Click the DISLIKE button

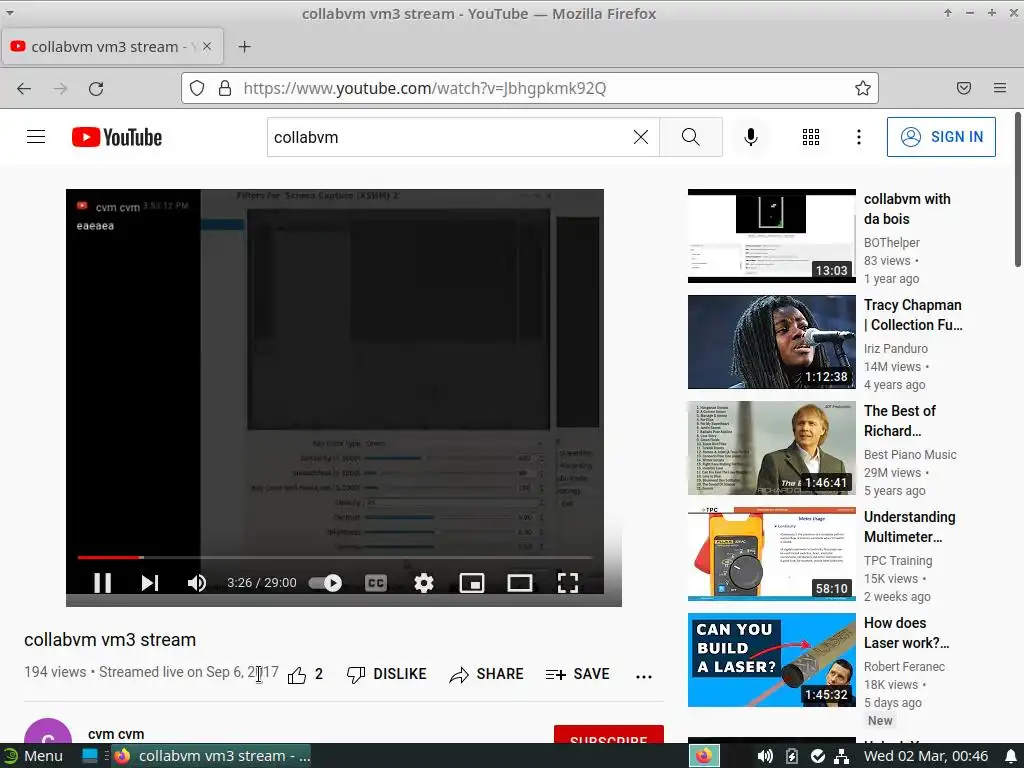[386, 674]
